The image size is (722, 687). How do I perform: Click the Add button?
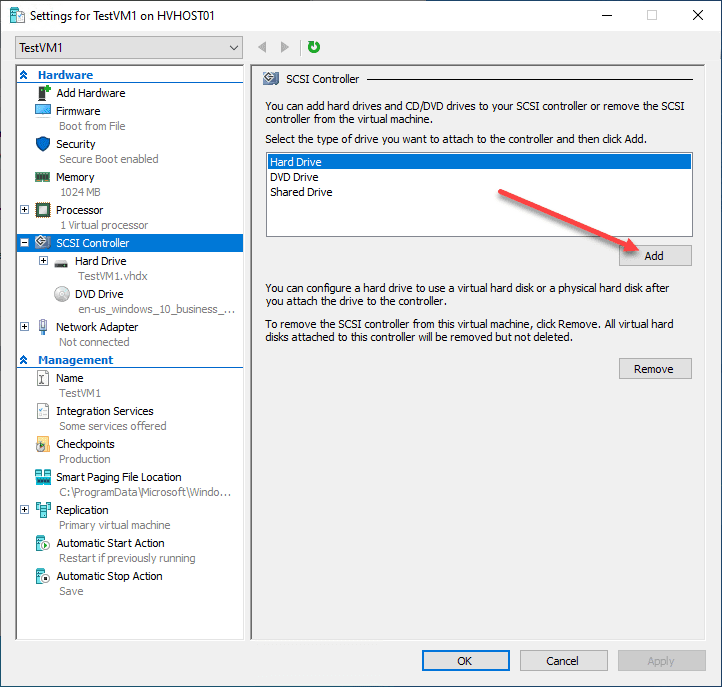click(655, 256)
